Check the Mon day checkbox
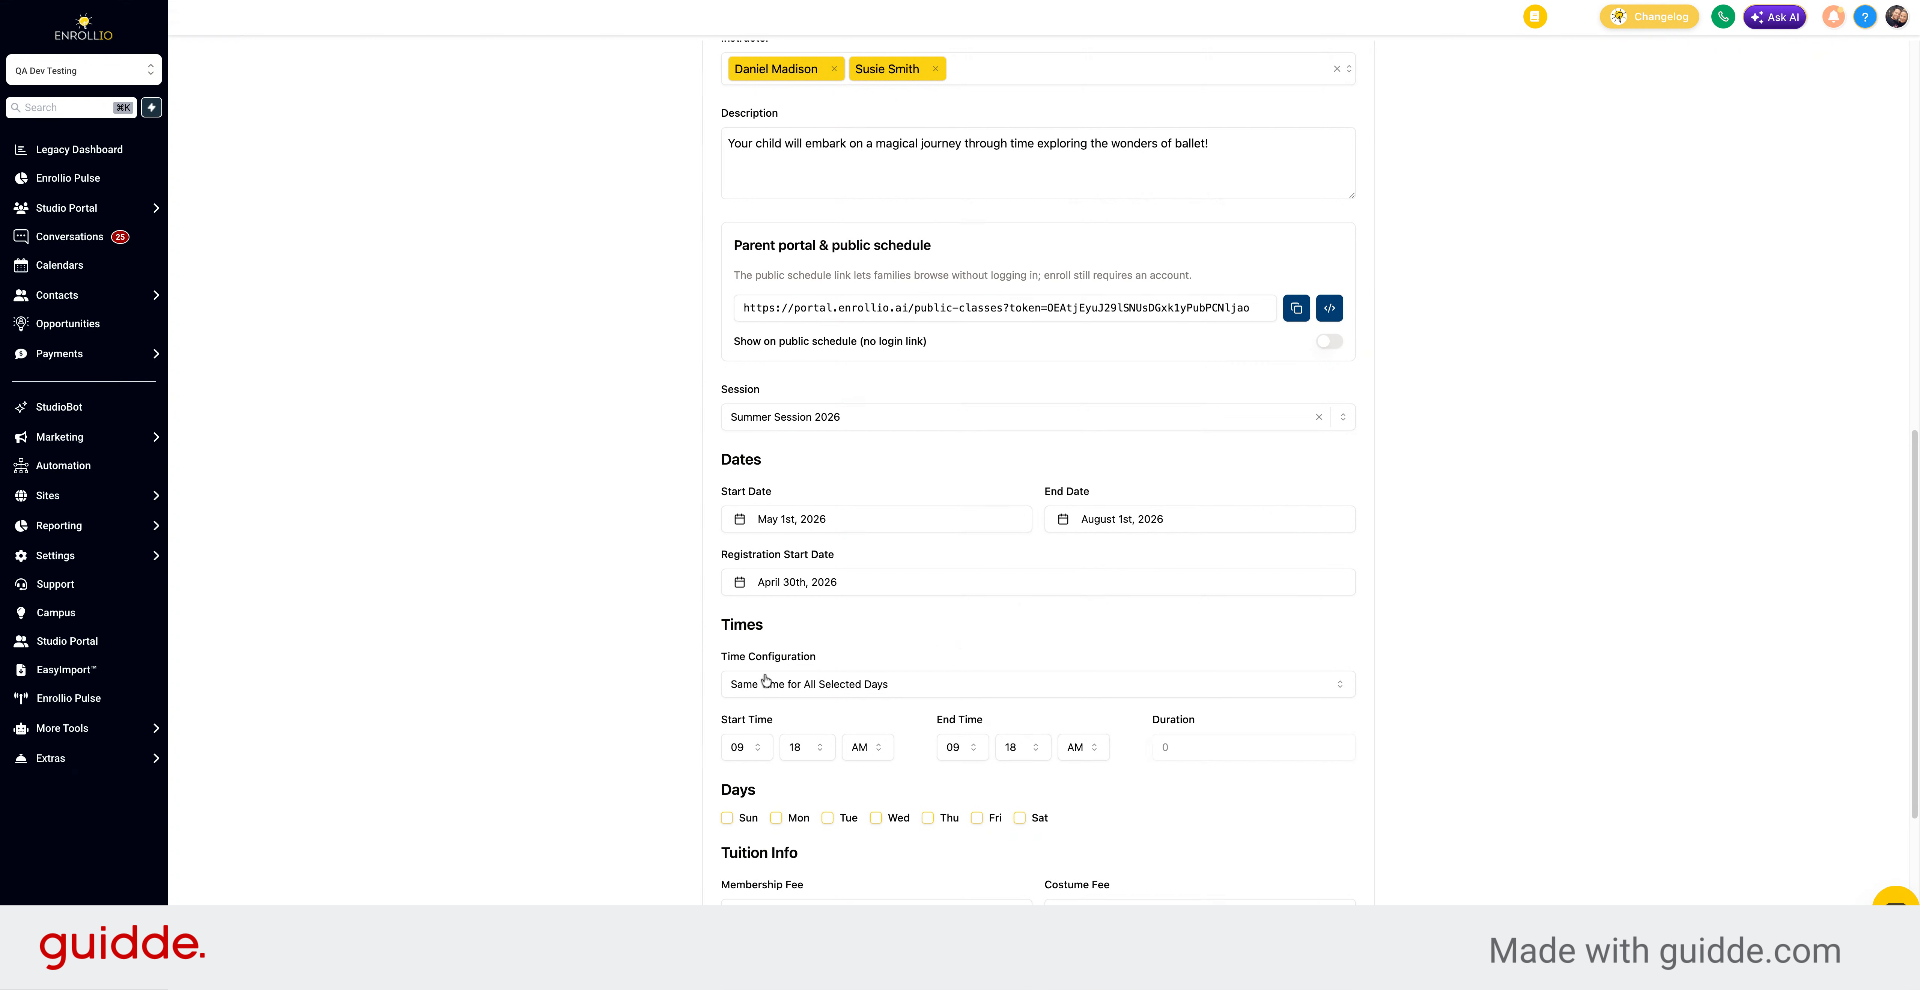Viewport: 1920px width, 990px height. [776, 818]
